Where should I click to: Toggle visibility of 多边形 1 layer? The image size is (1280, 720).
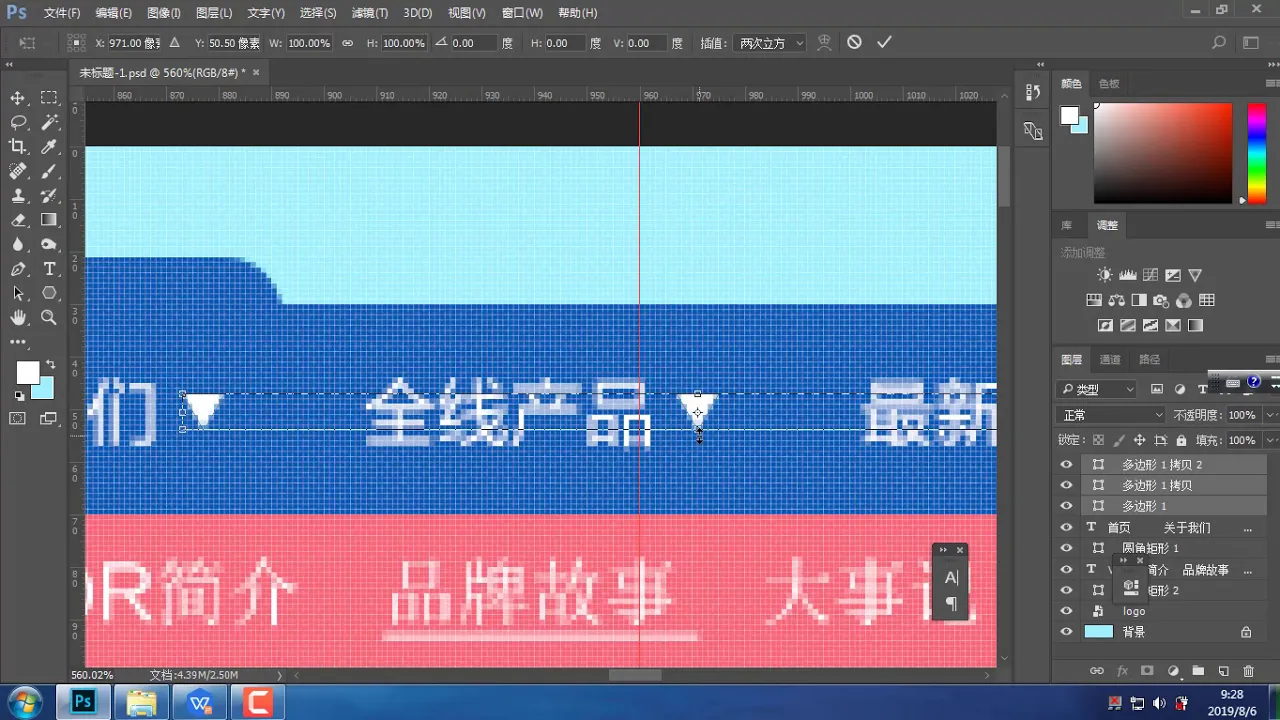point(1066,506)
